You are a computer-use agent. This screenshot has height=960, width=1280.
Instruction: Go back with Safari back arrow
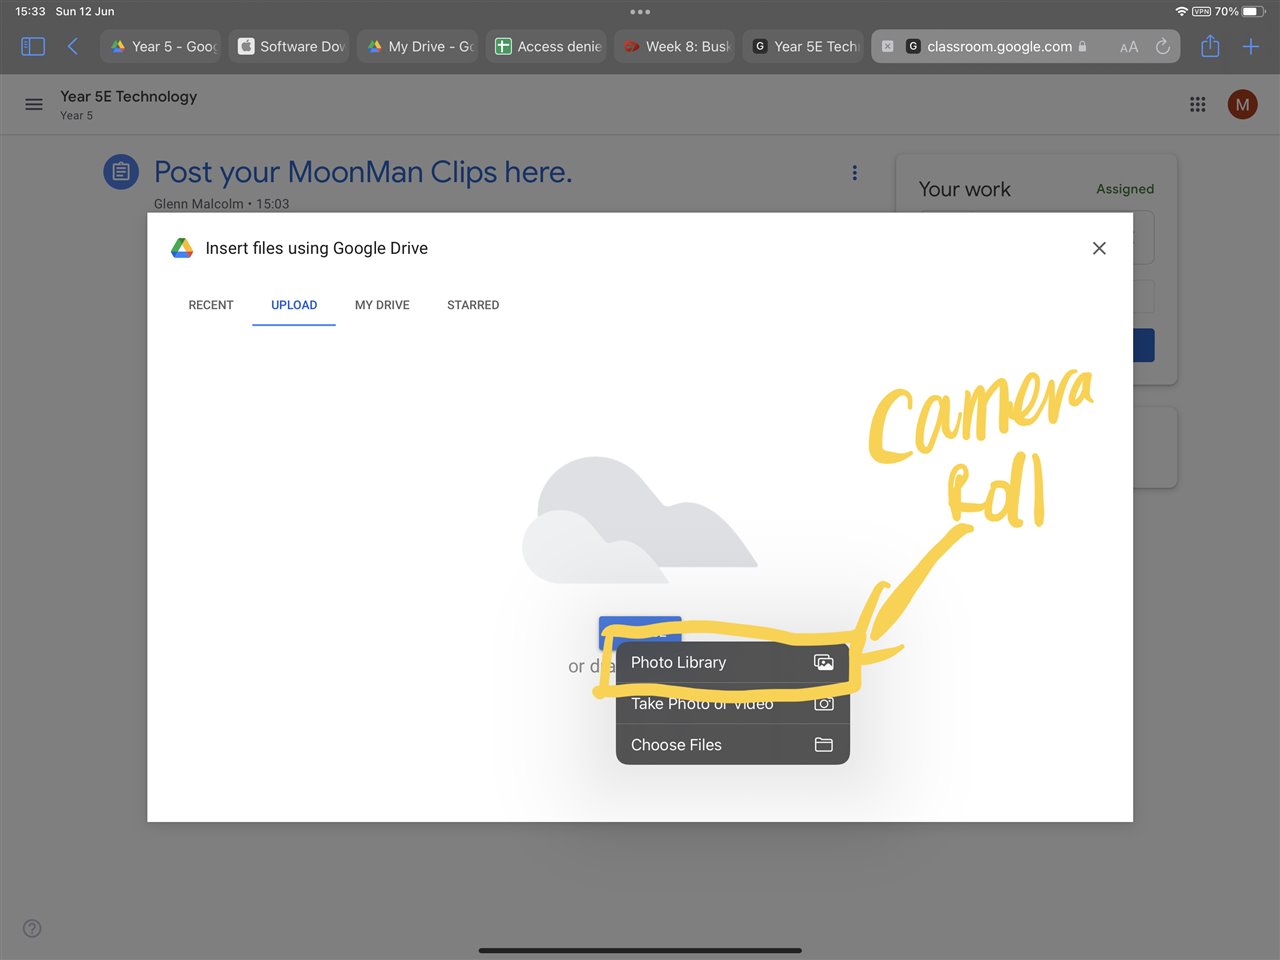click(x=72, y=46)
